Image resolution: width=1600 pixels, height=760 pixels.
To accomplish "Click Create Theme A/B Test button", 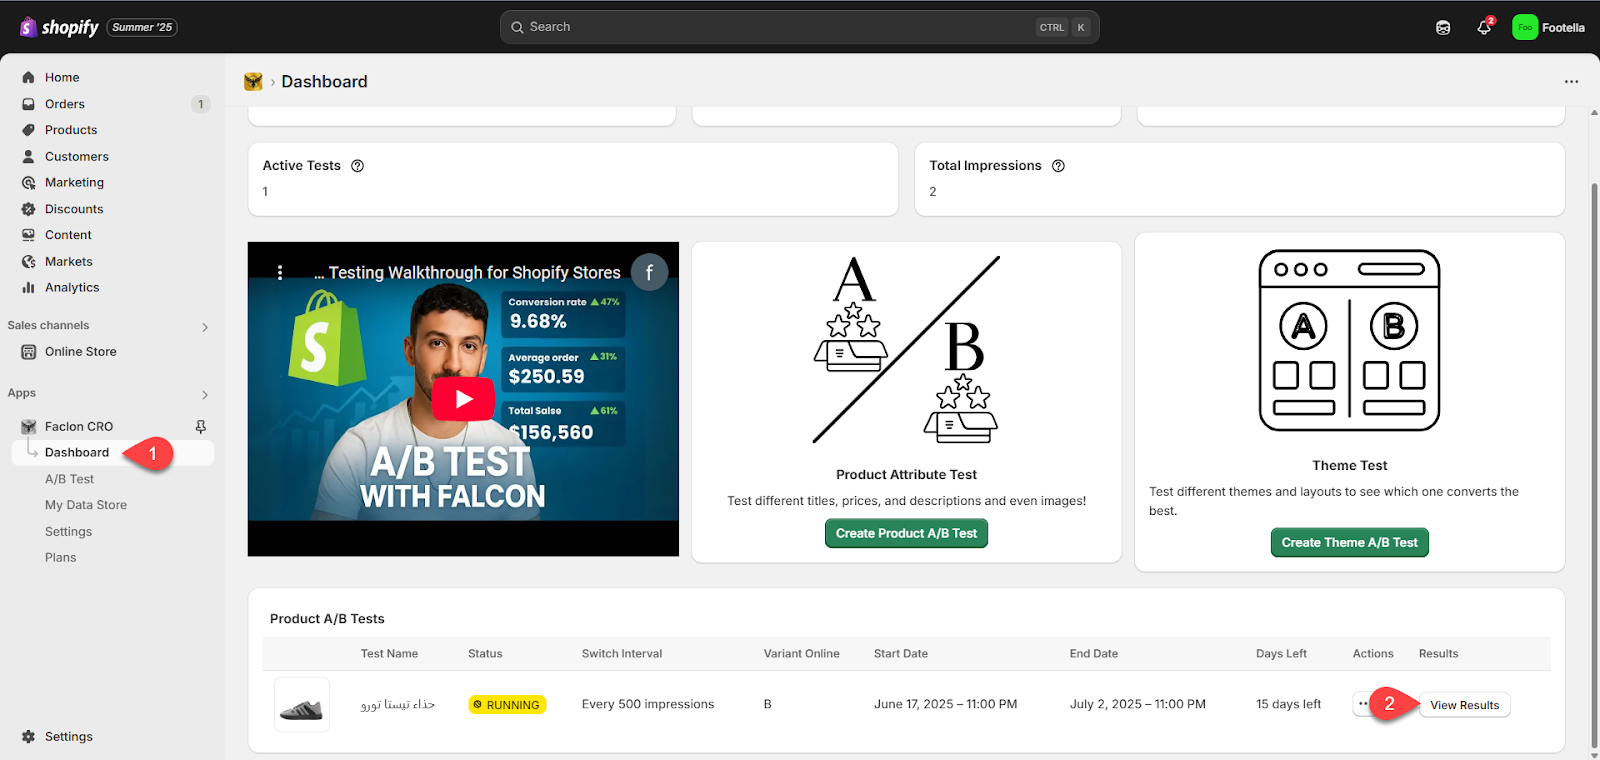I will [1349, 543].
